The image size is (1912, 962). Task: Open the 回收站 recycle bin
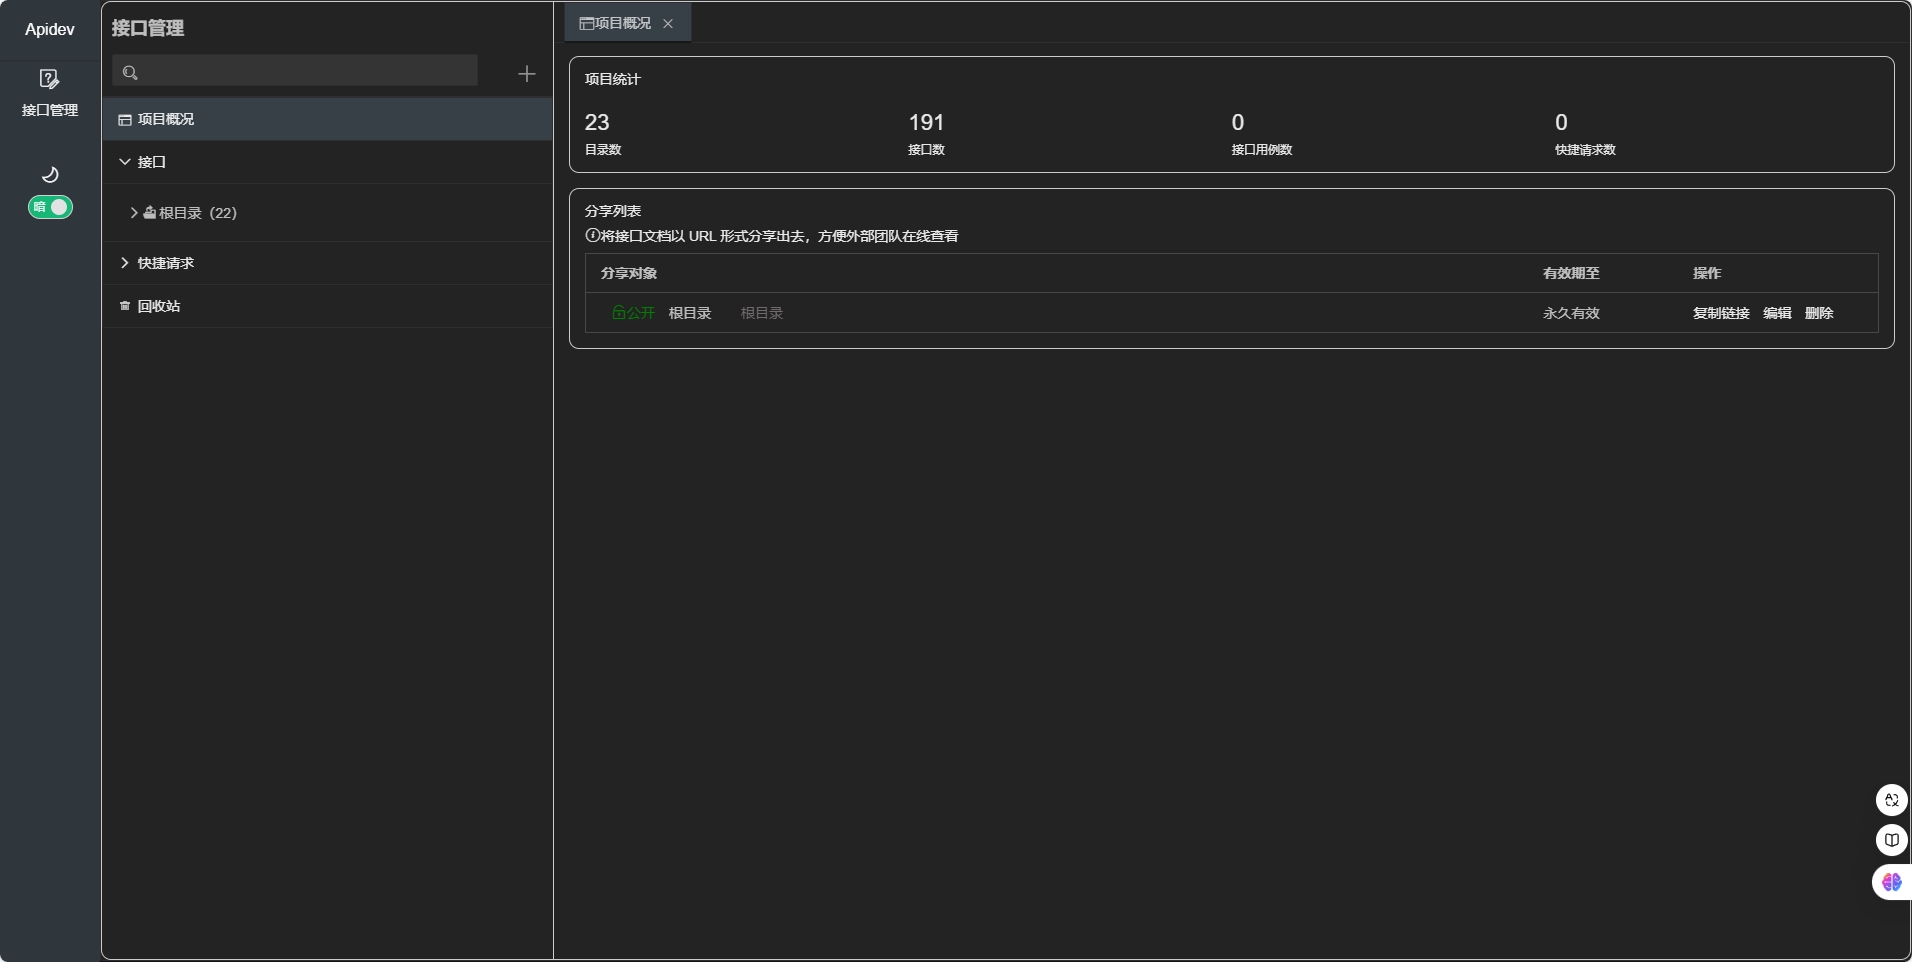tap(158, 306)
